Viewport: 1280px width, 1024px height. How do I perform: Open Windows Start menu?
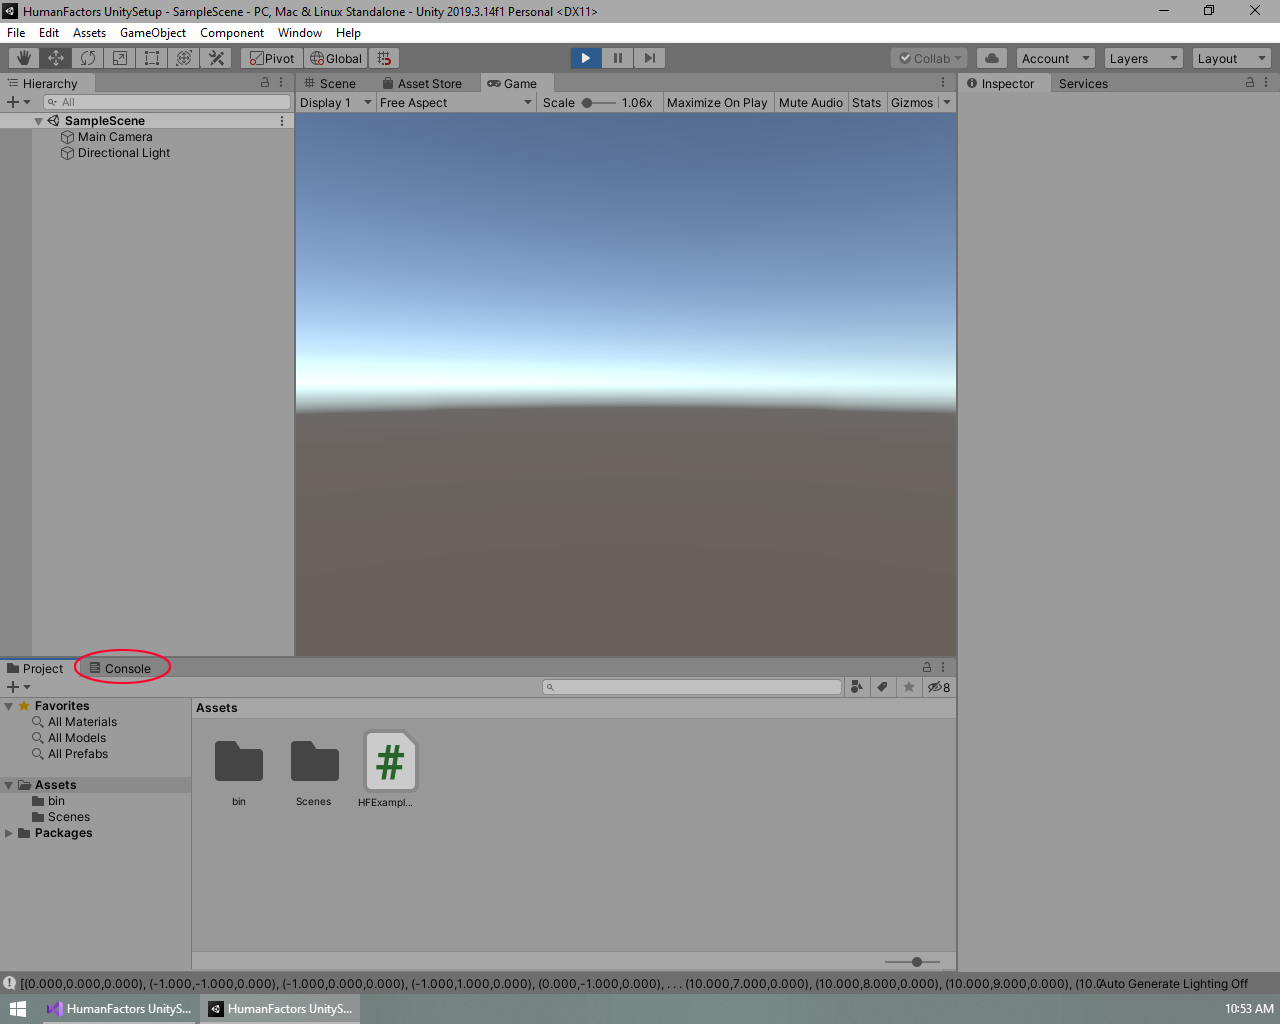(17, 1009)
